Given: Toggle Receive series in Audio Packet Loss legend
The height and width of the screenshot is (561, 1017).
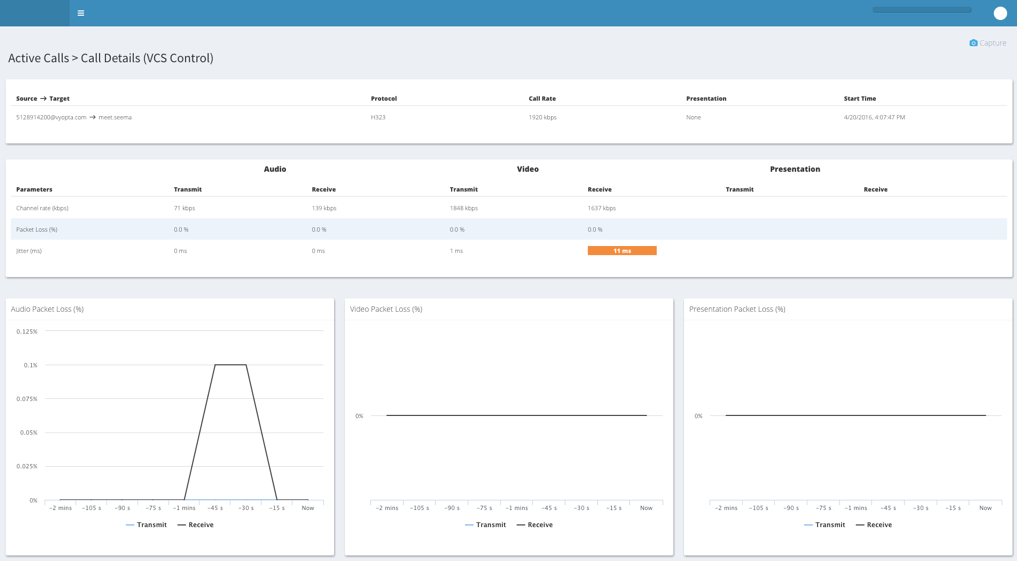Looking at the screenshot, I should coord(195,525).
